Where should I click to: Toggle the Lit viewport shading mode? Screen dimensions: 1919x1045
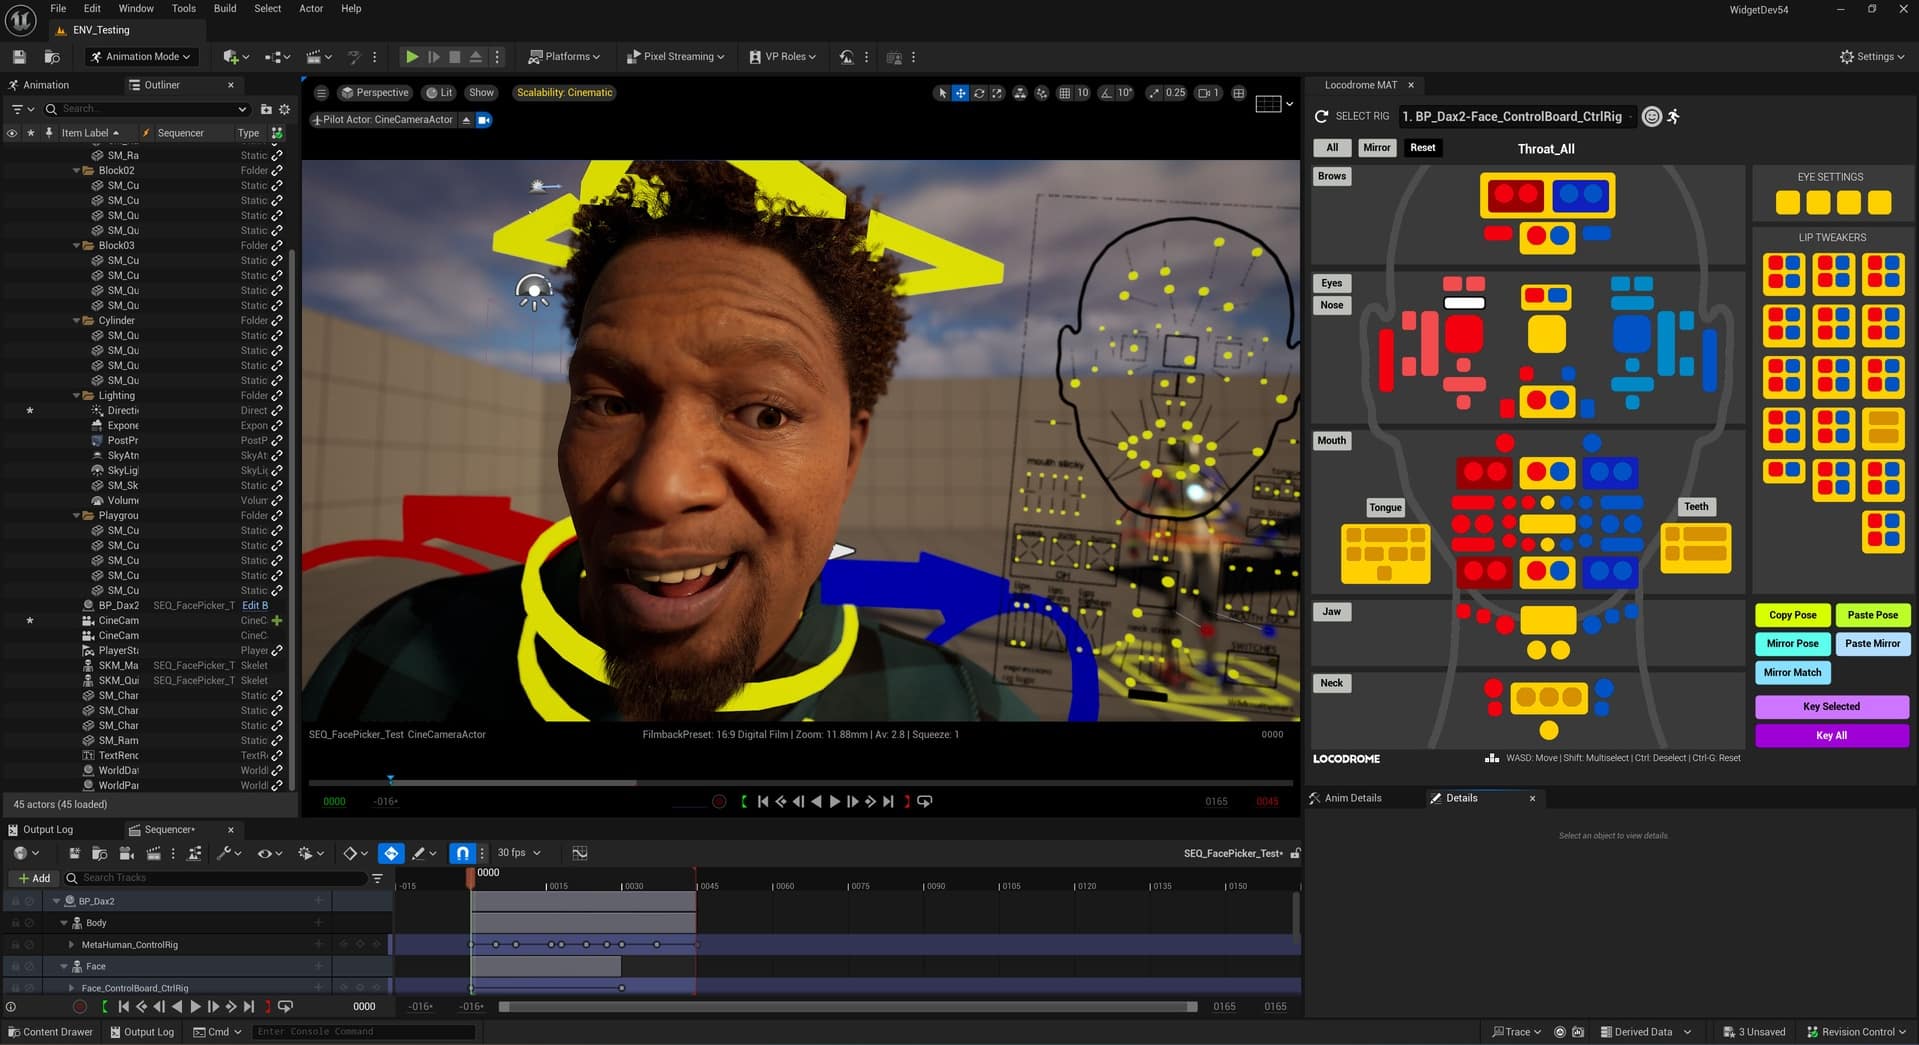pos(439,92)
